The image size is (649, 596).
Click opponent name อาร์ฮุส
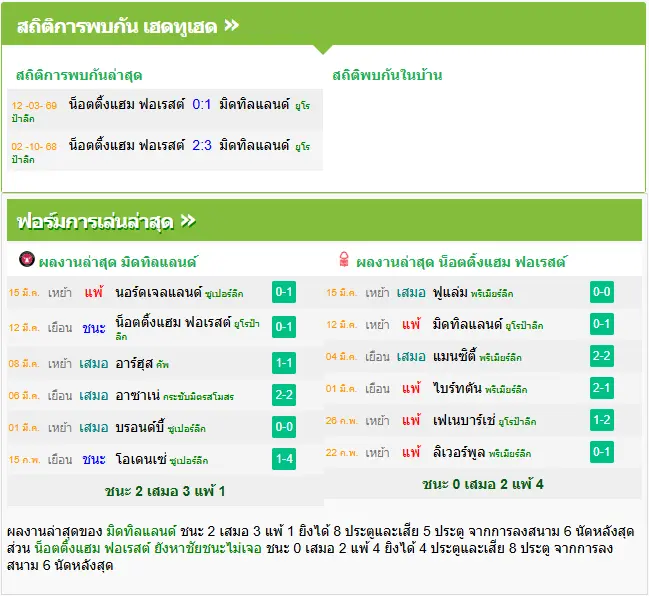tap(135, 364)
